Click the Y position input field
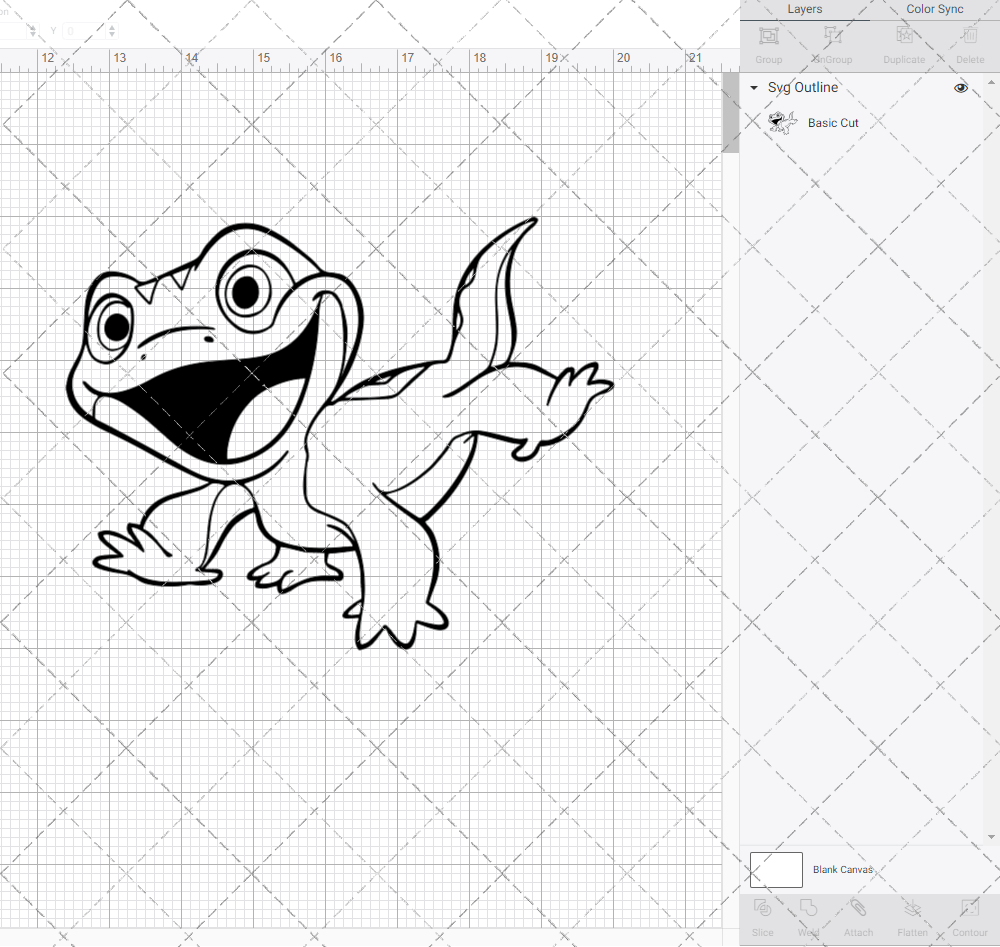This screenshot has width=1000, height=947. coord(85,31)
